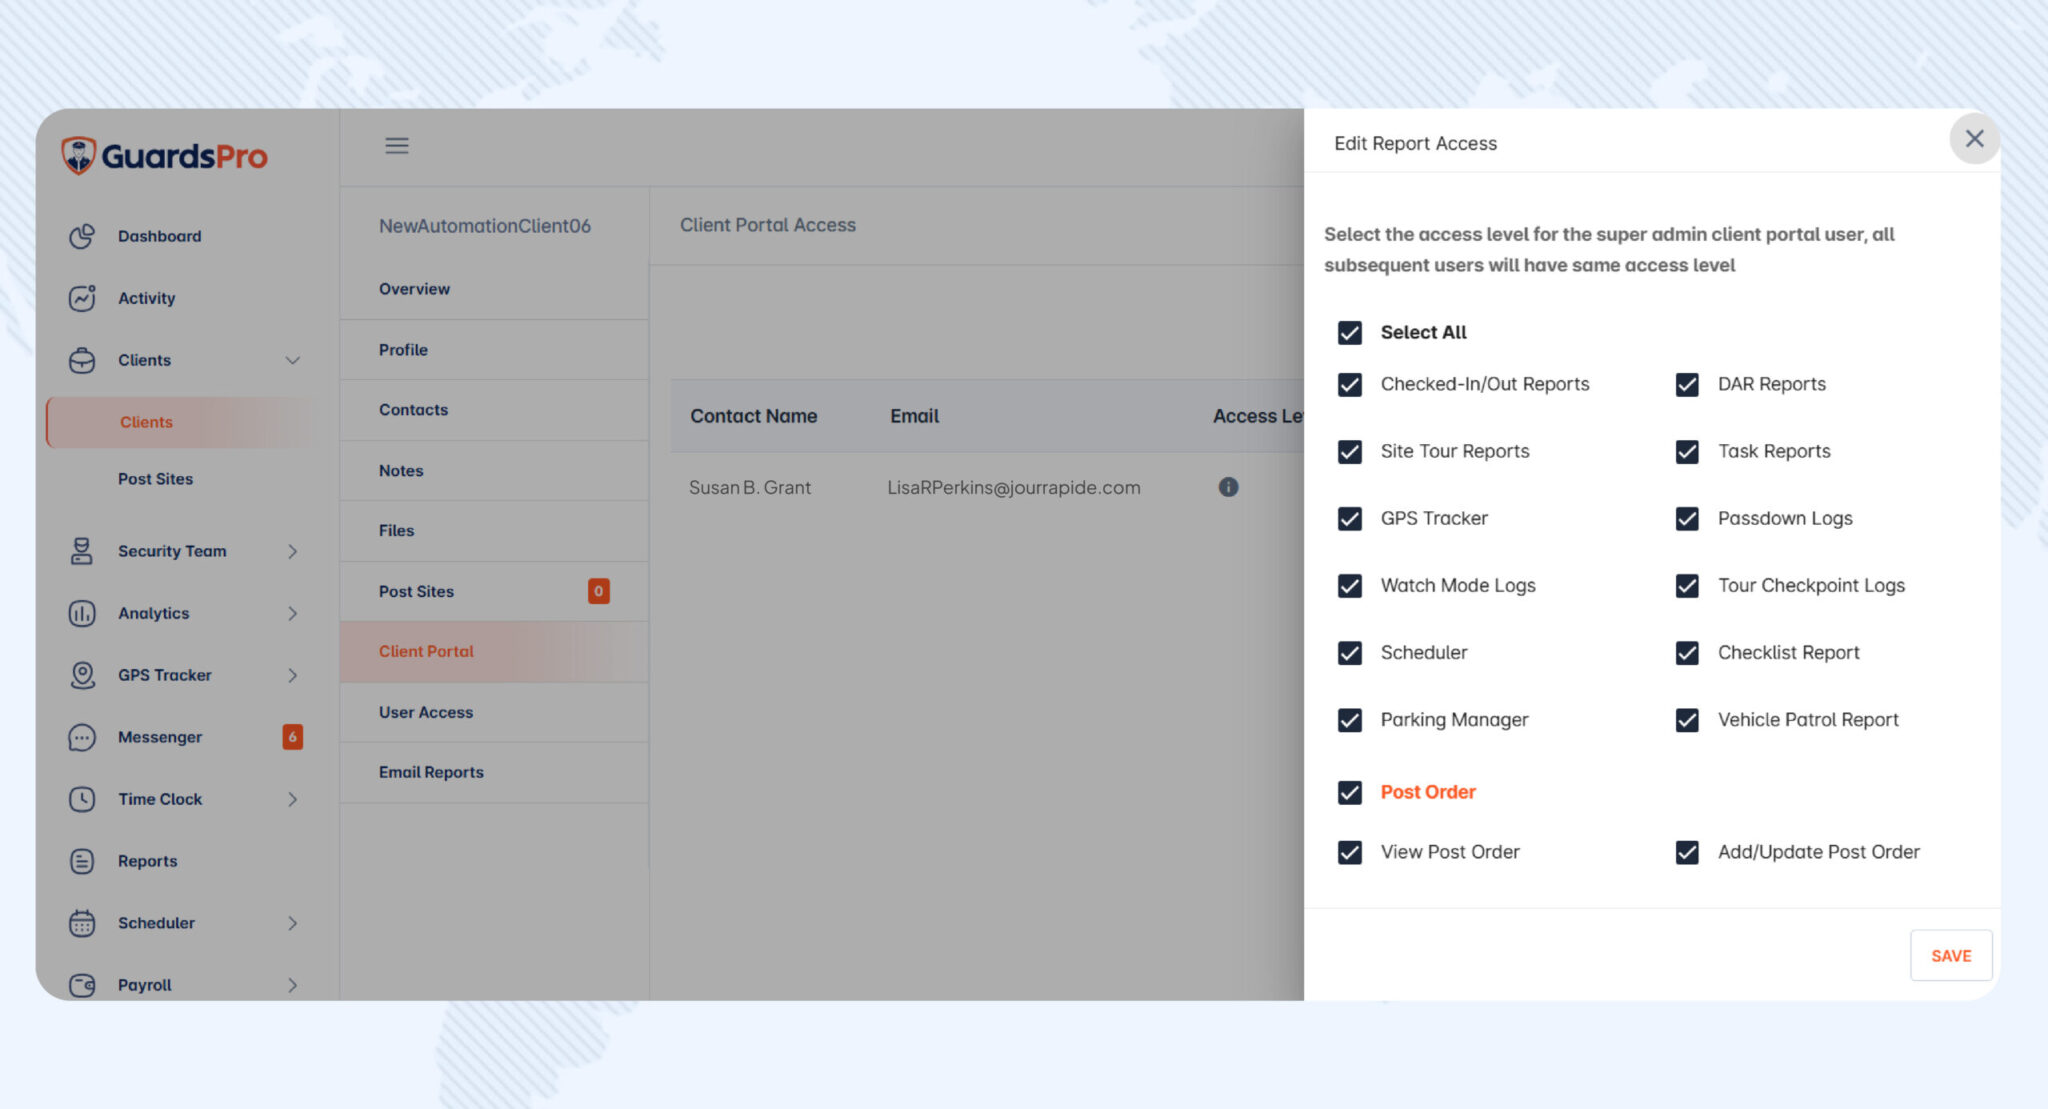Toggle Checklist Report checkbox

click(1687, 652)
